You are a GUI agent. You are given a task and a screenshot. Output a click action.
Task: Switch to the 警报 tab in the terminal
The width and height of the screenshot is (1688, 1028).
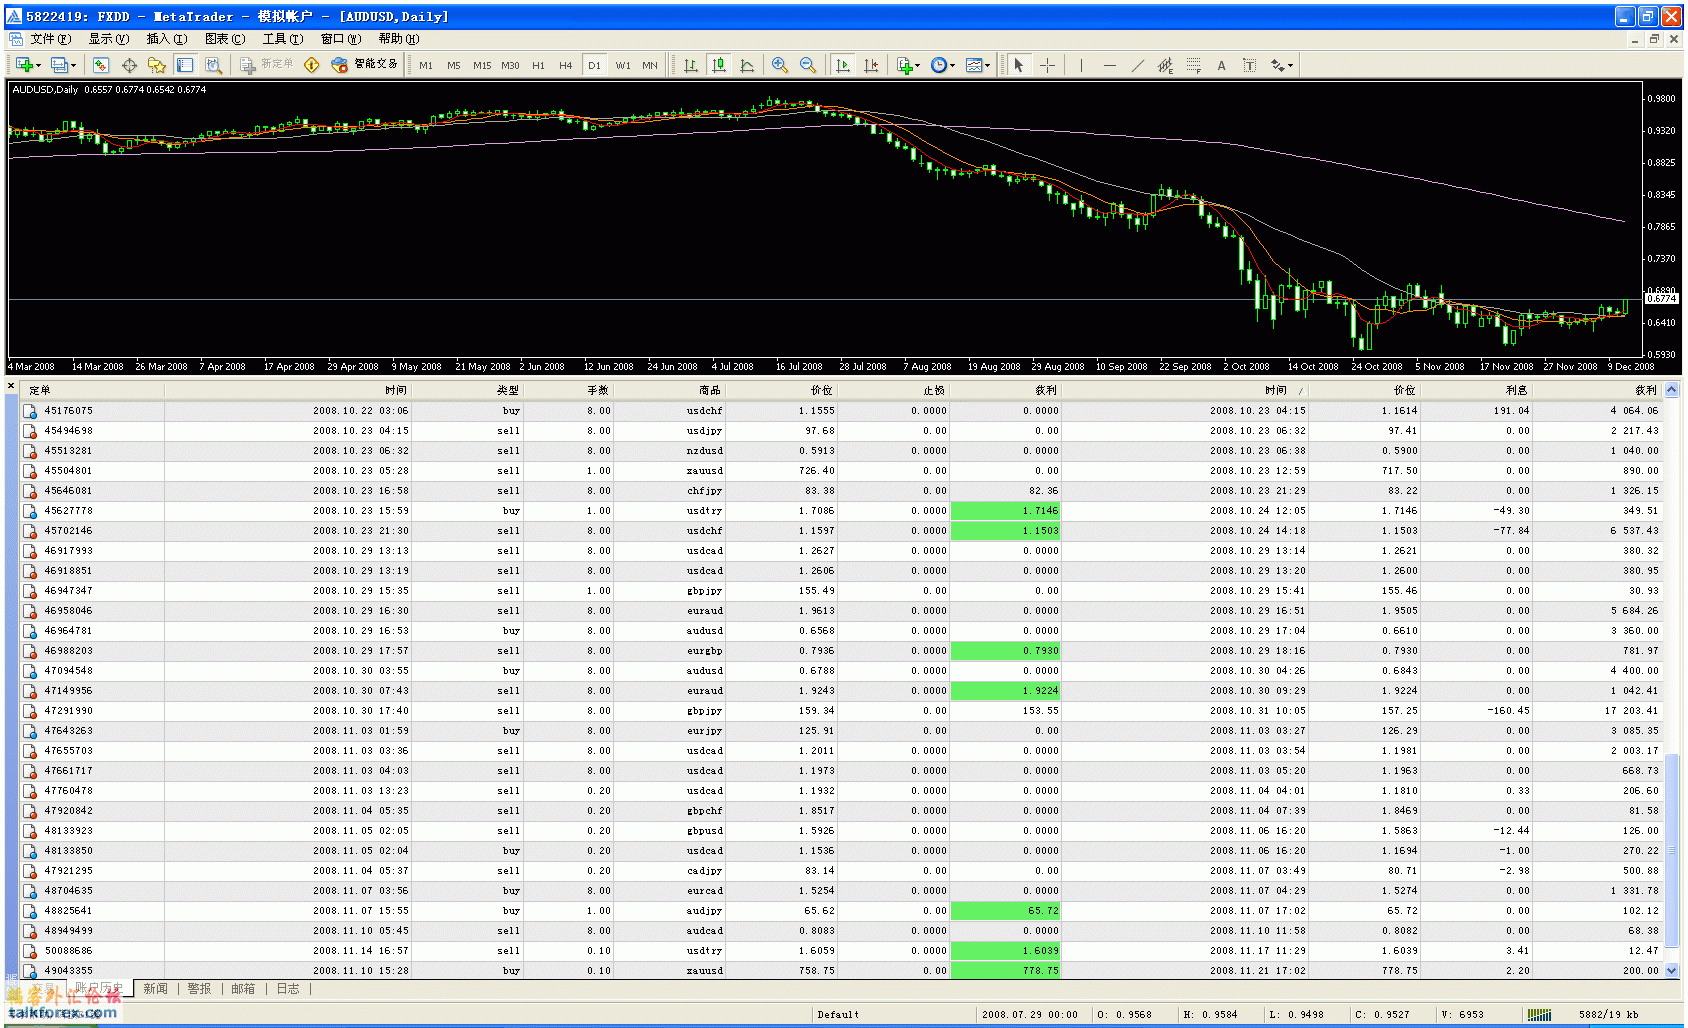coord(199,989)
